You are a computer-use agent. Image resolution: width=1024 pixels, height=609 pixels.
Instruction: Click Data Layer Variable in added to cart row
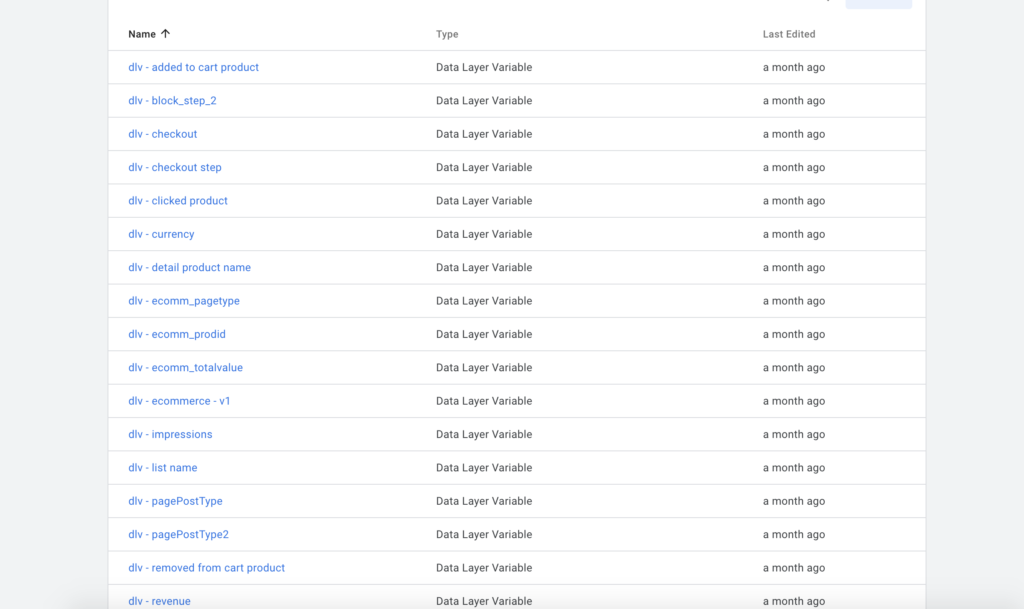coord(484,67)
